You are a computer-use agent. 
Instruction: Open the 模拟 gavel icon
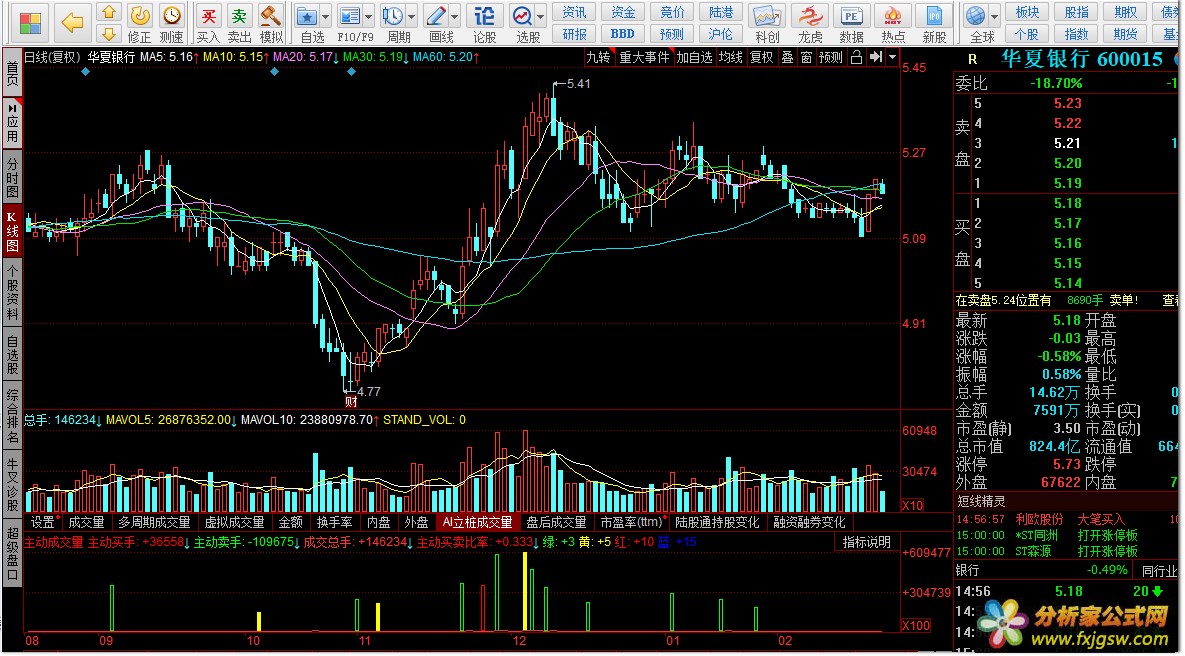click(x=271, y=15)
